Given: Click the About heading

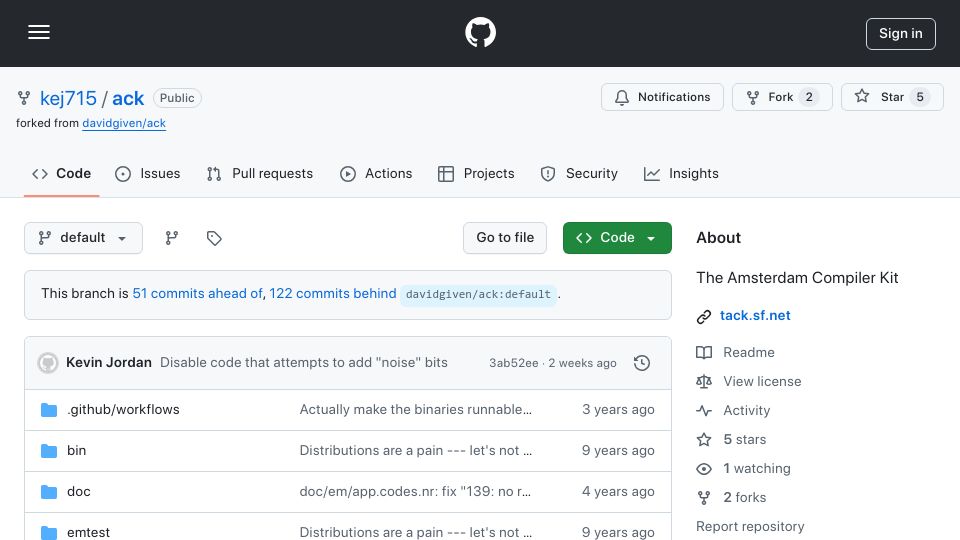Looking at the screenshot, I should tap(718, 238).
